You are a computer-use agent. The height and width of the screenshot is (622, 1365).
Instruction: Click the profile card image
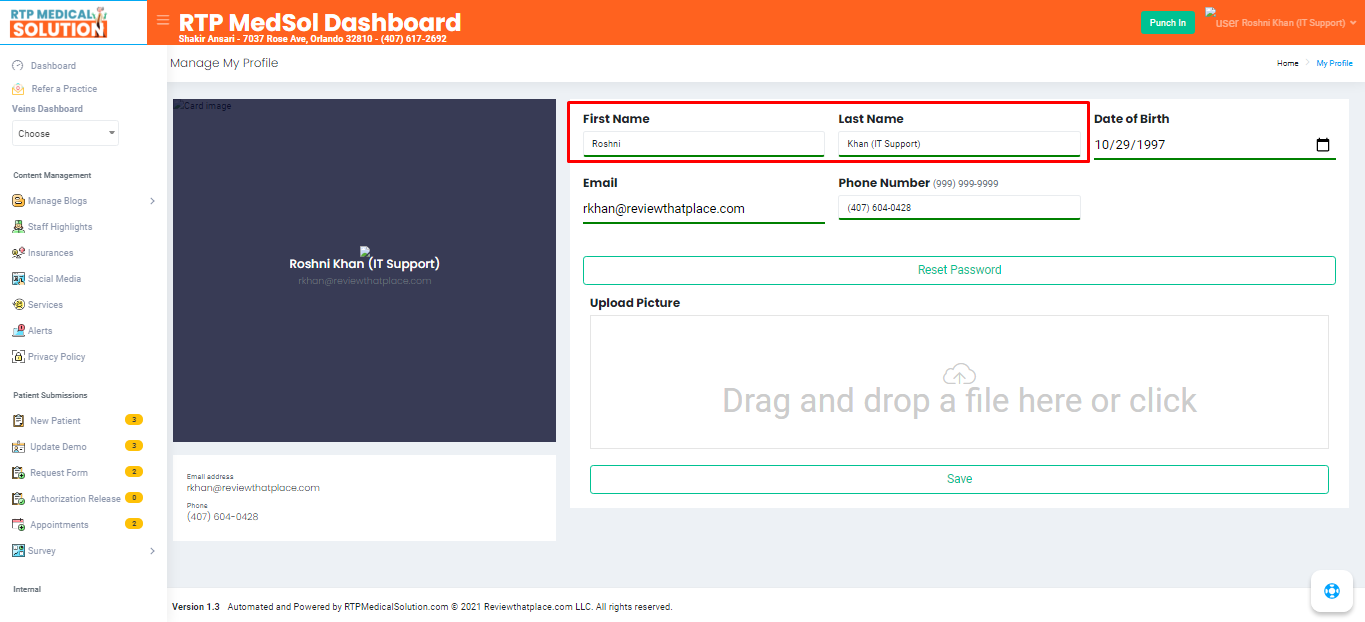364,270
